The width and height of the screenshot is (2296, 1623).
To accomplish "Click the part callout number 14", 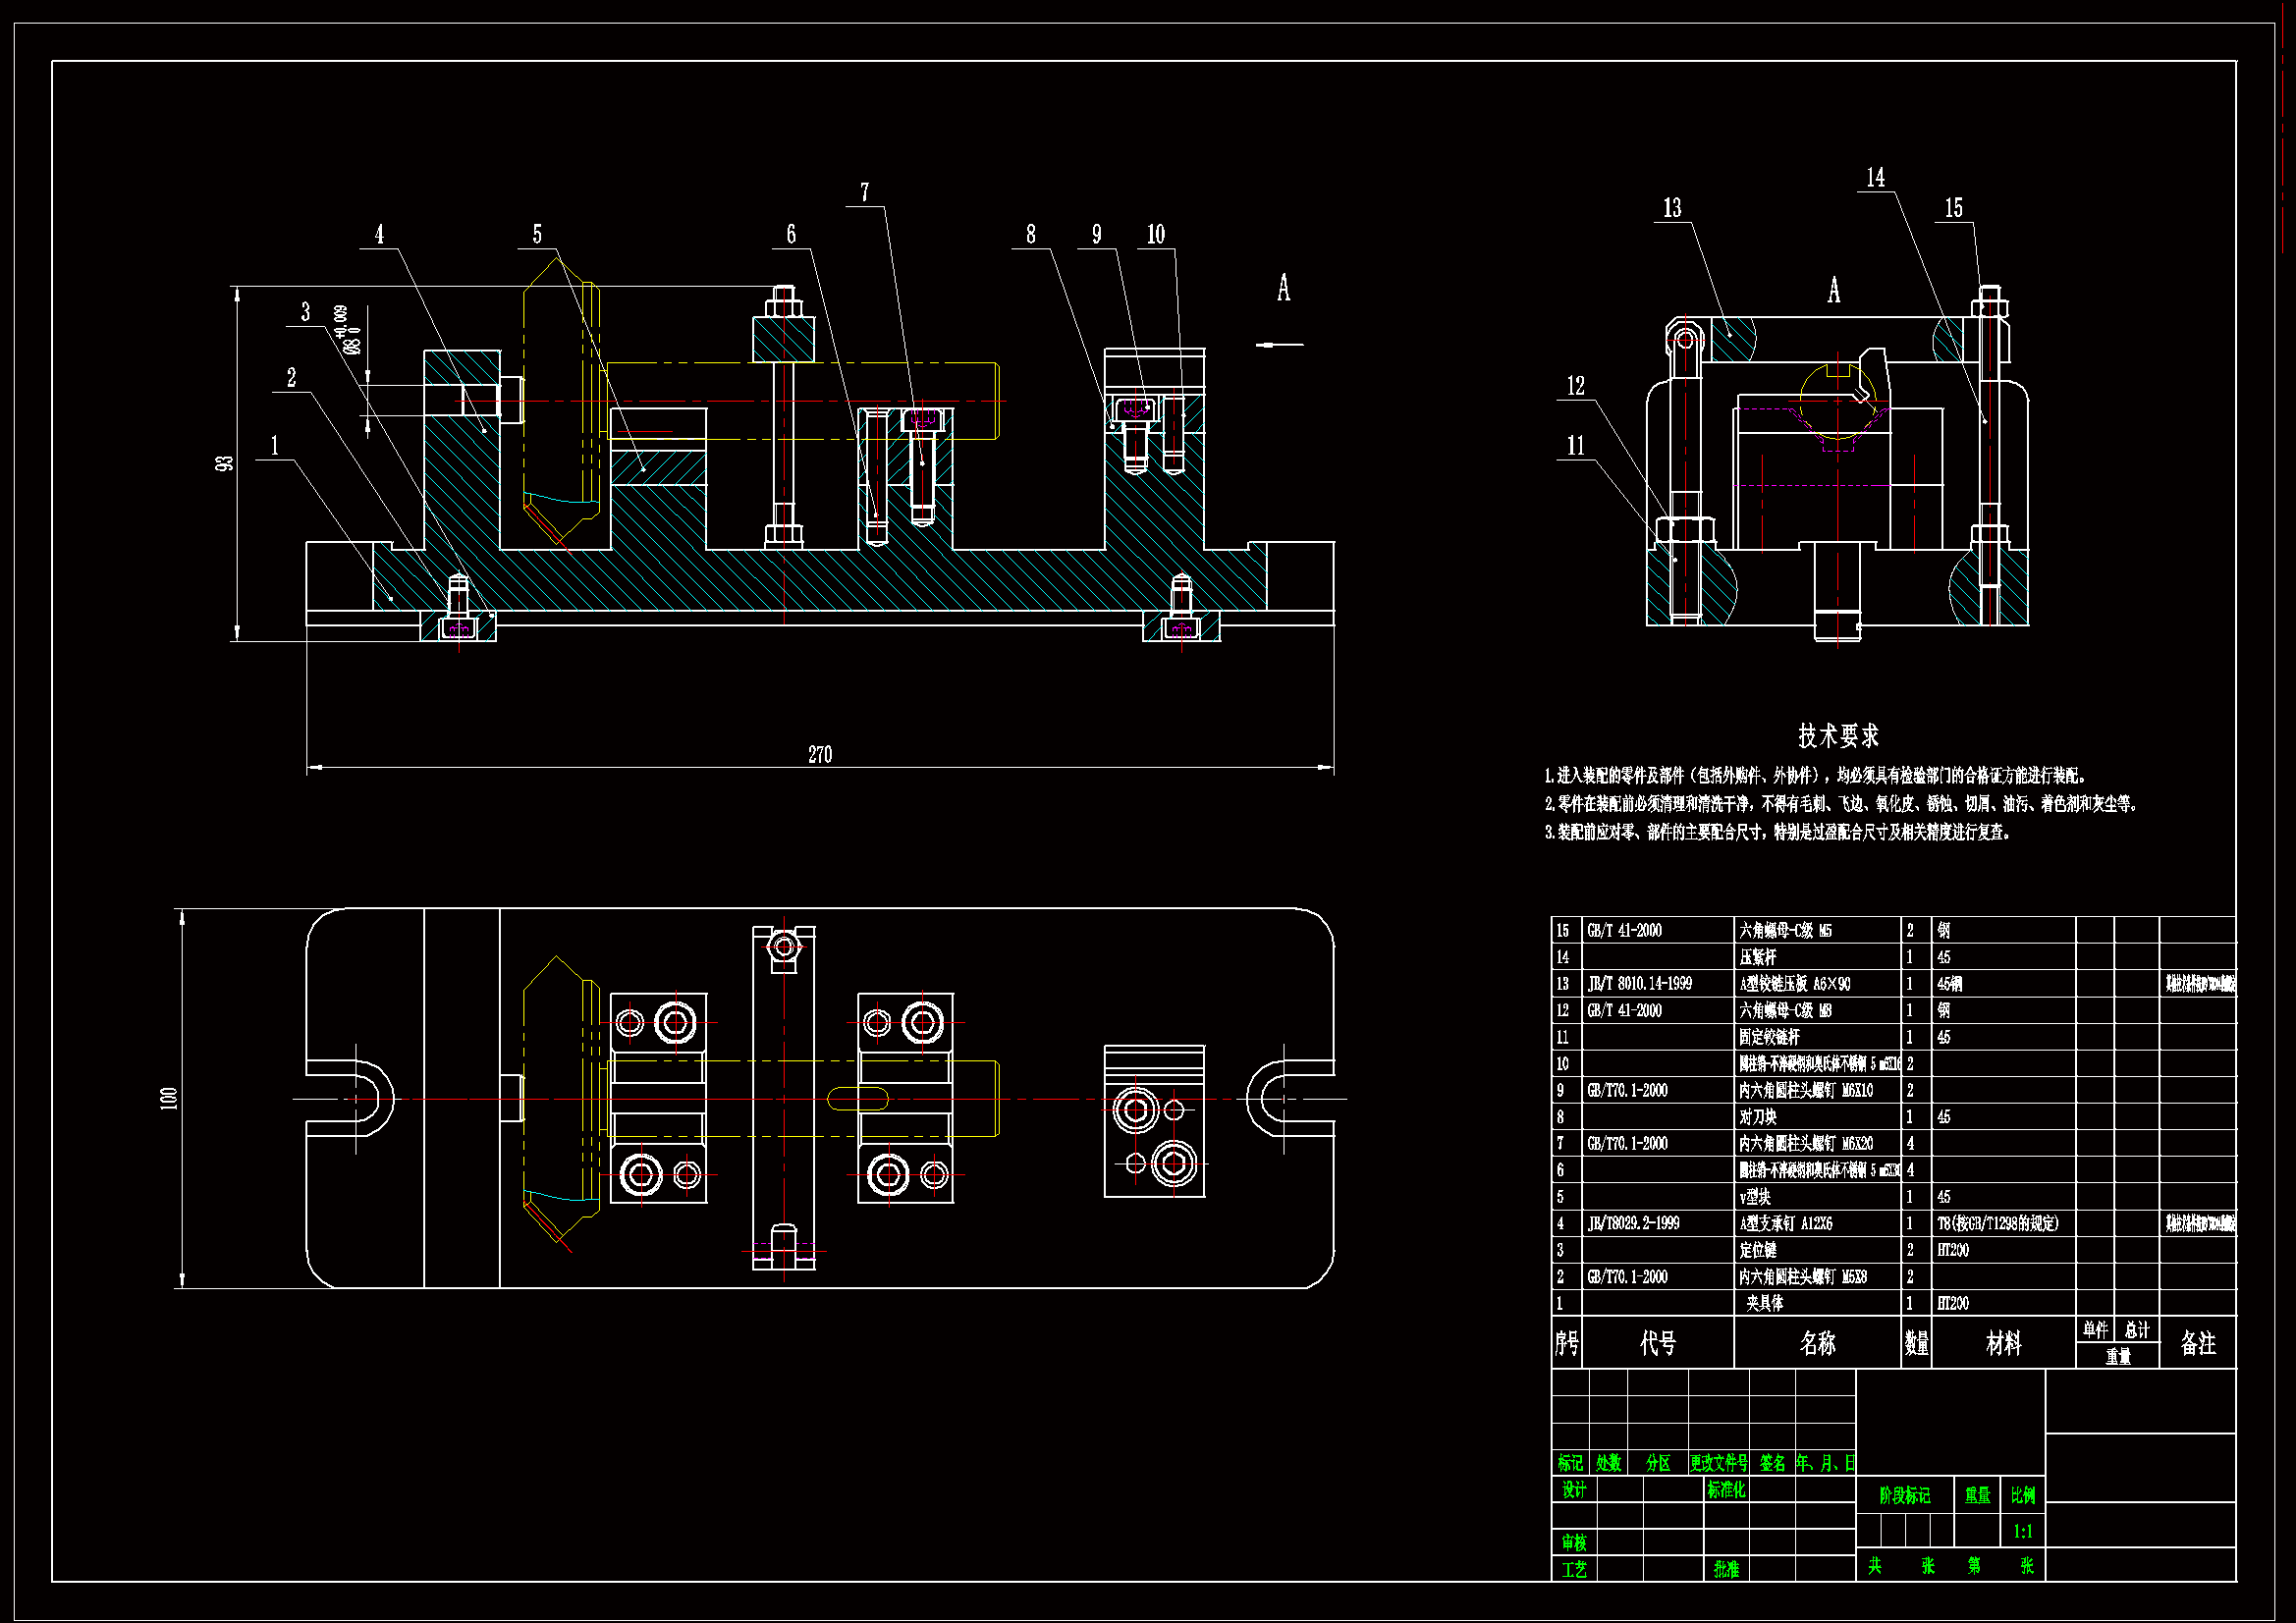I will (x=1875, y=178).
